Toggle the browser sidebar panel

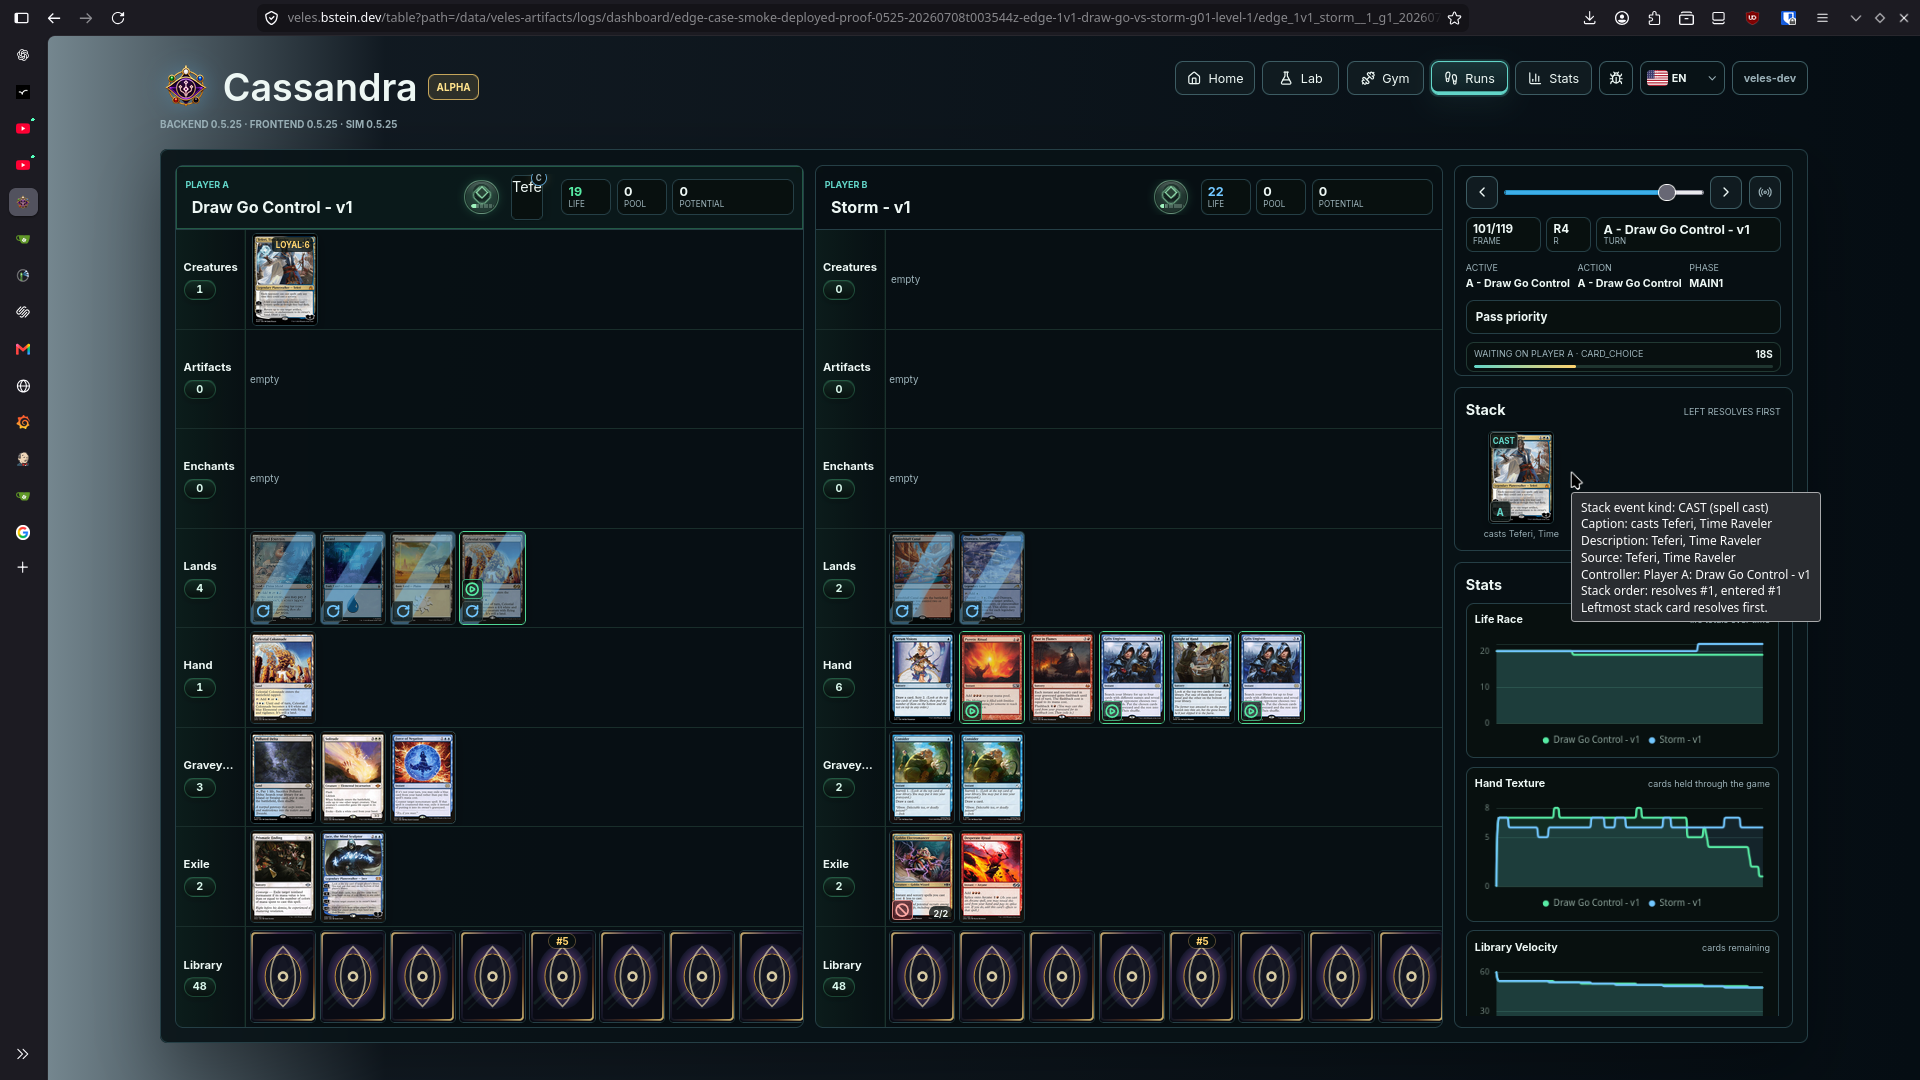(x=21, y=18)
